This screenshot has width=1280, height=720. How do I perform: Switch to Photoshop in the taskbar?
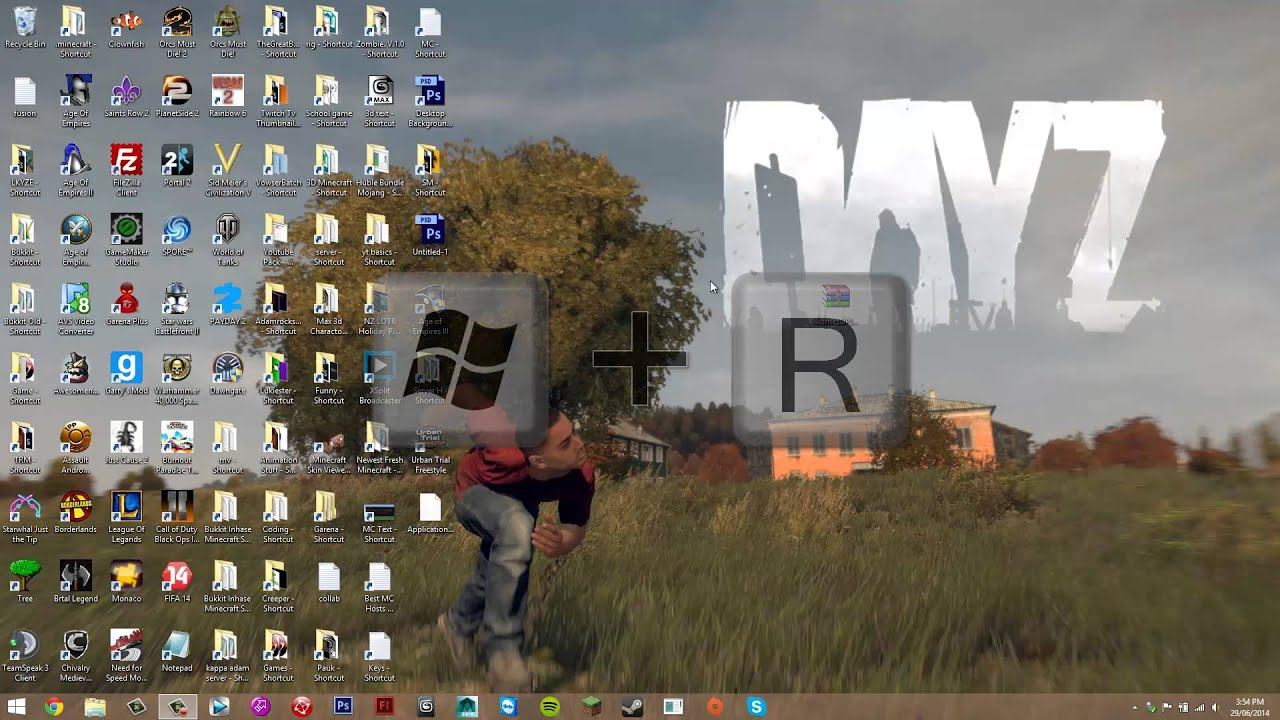click(343, 707)
